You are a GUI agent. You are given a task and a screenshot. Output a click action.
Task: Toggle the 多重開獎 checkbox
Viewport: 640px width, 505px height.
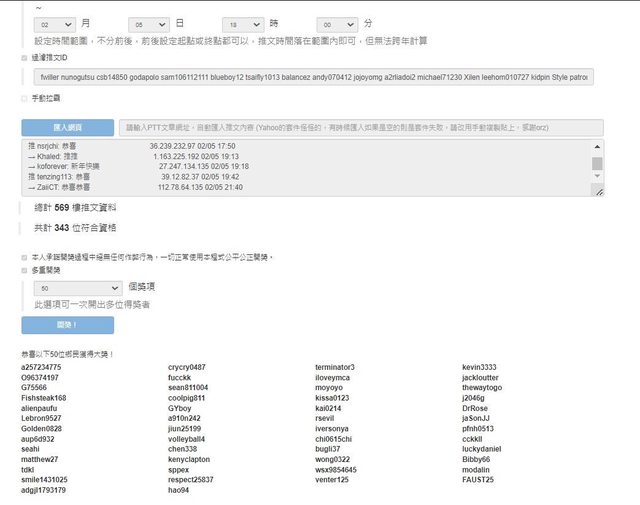coord(25,270)
